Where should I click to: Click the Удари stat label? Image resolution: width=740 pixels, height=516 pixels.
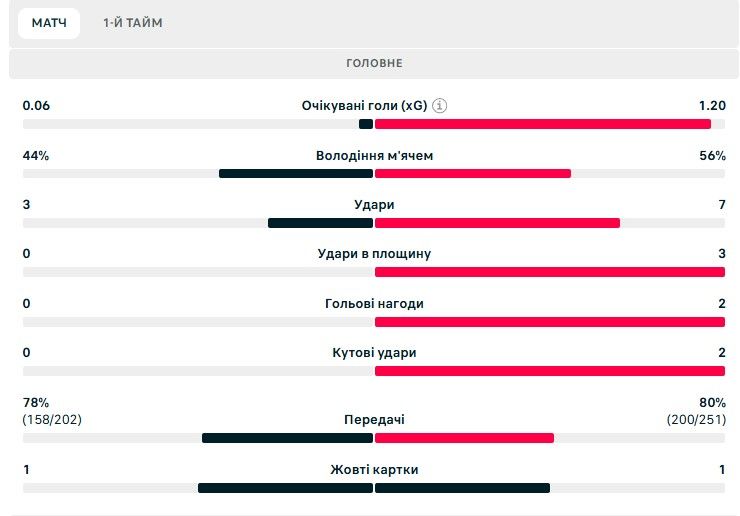(x=374, y=205)
